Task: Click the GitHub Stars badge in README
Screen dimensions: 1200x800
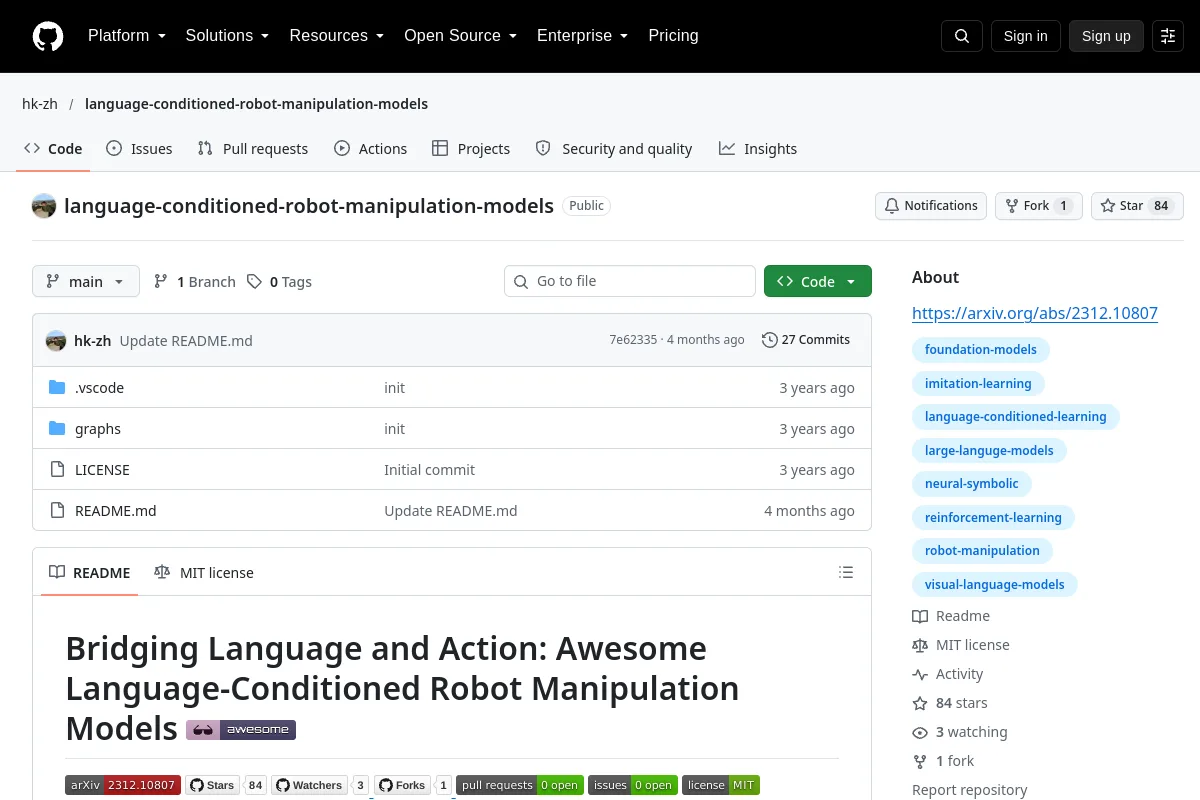Action: 226,785
